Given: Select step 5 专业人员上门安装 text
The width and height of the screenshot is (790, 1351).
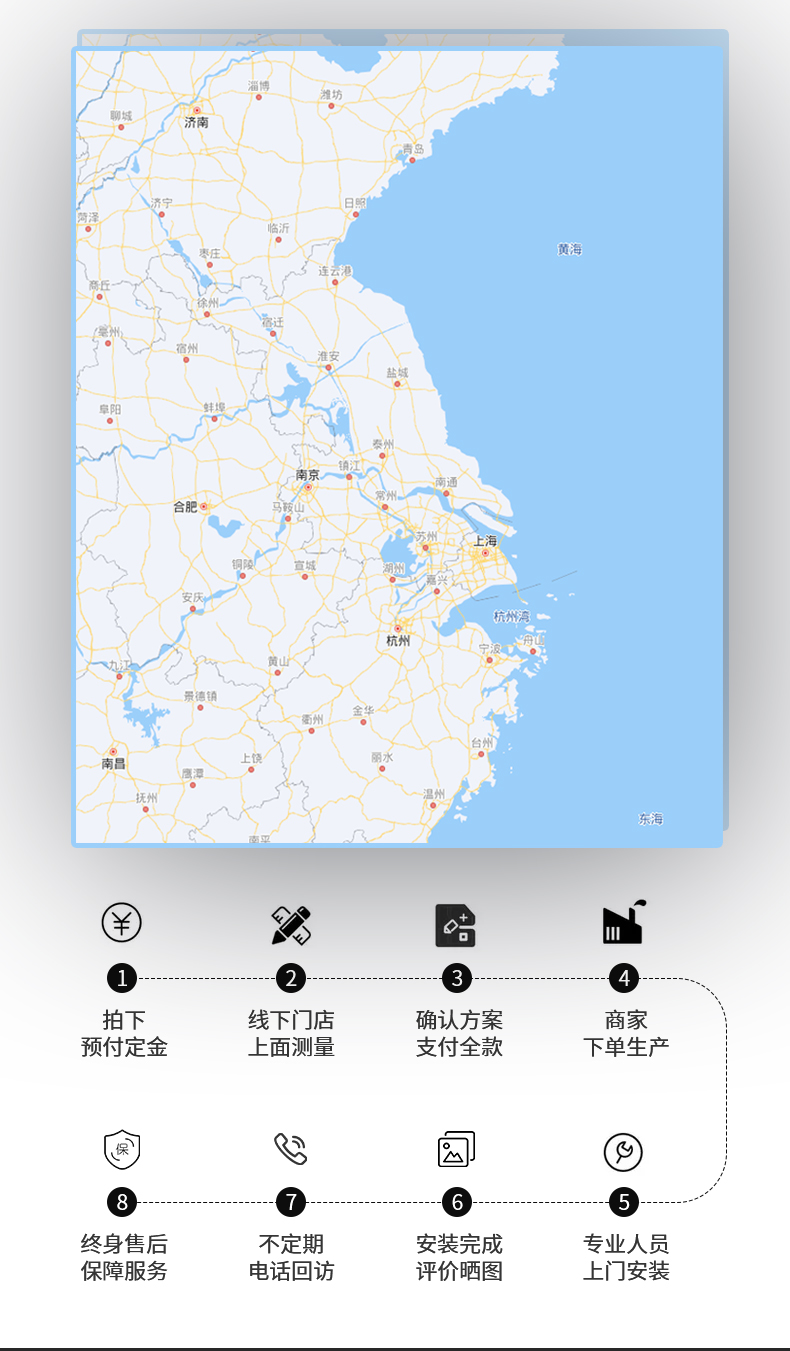Looking at the screenshot, I should [626, 1257].
